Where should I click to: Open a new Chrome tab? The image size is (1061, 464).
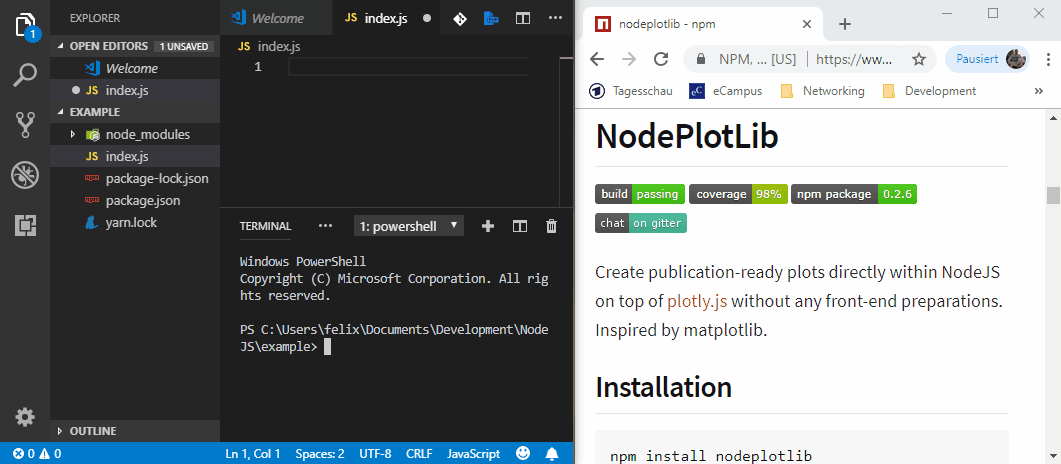coord(844,24)
